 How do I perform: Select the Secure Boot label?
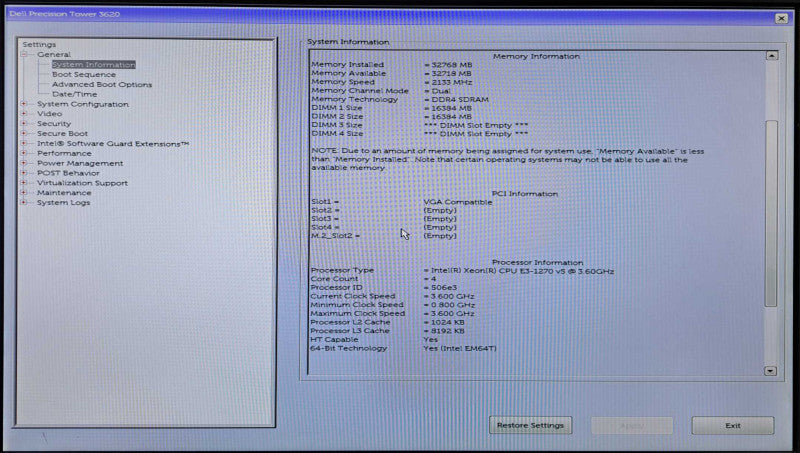coord(62,134)
